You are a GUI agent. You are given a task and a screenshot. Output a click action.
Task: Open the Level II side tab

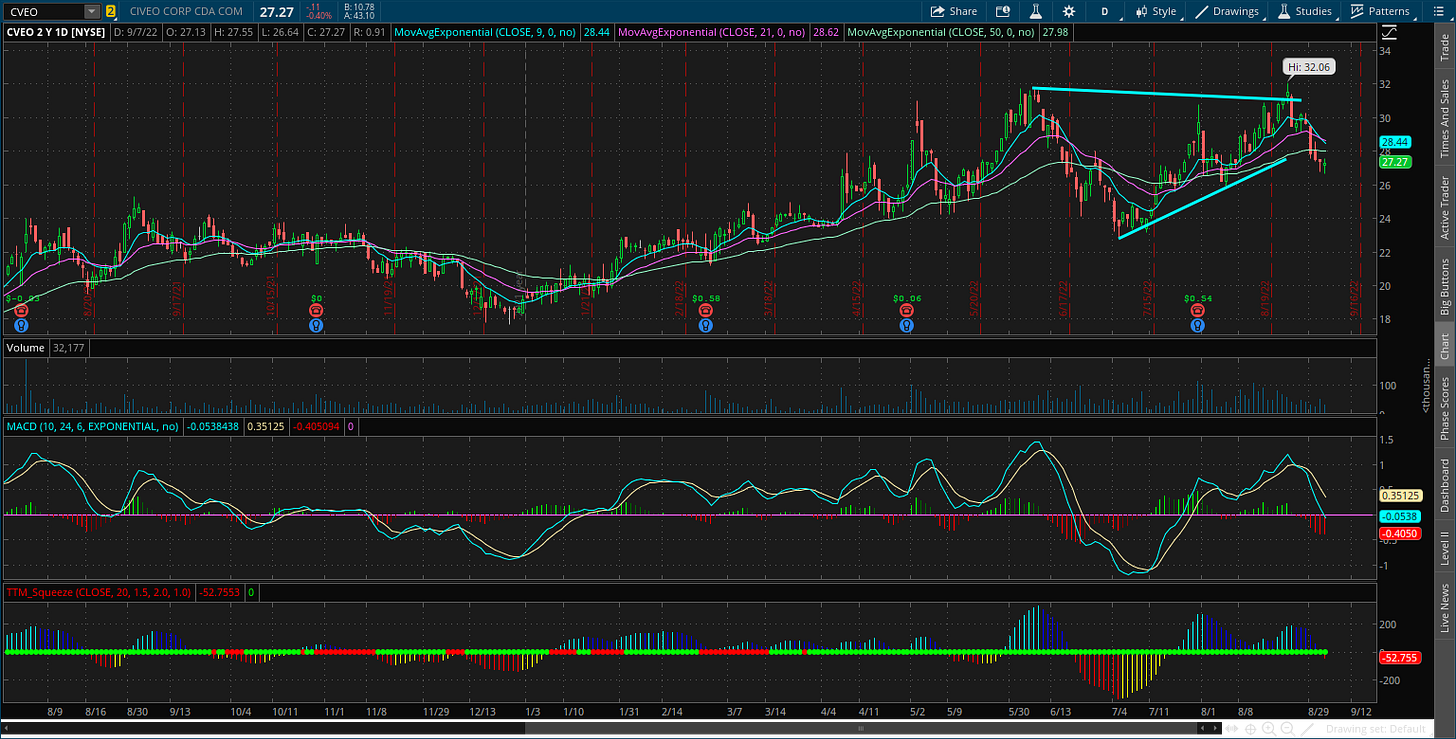(1444, 549)
